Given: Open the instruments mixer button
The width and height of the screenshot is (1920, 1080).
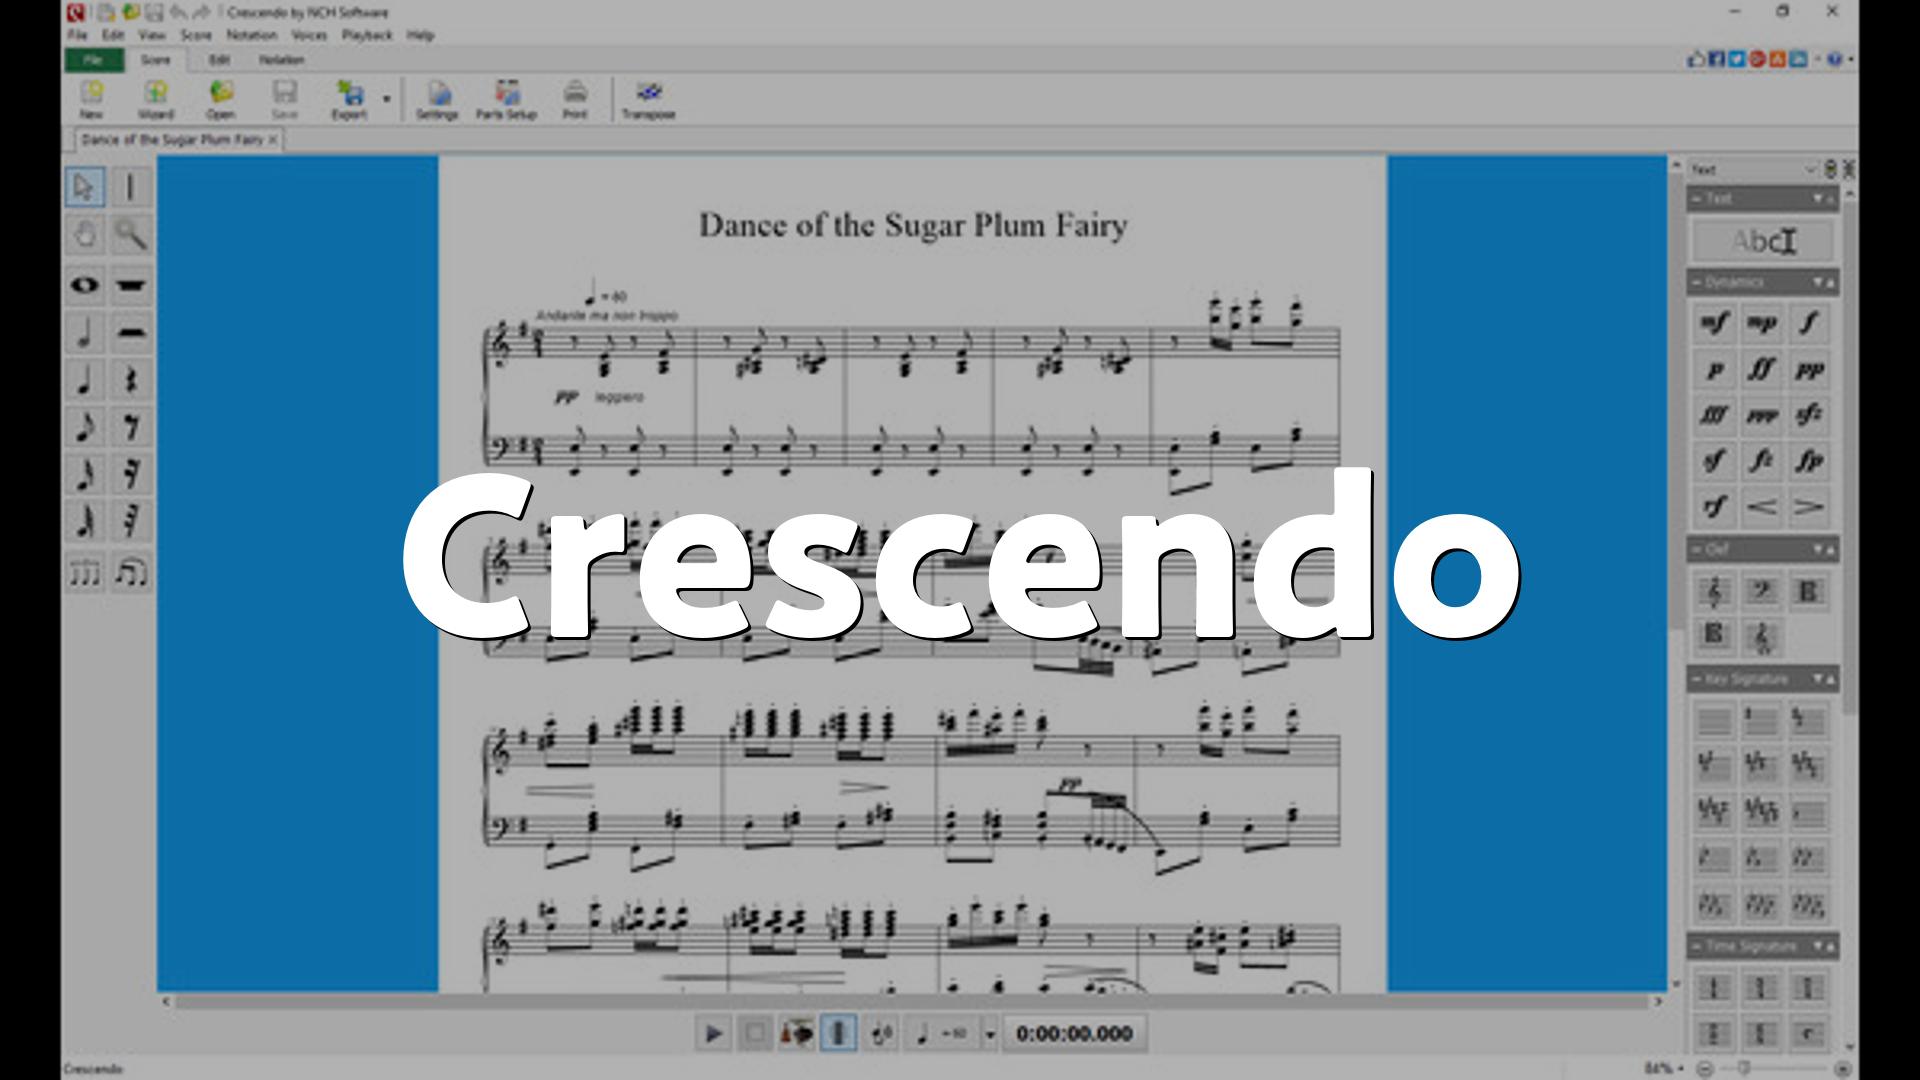Looking at the screenshot, I should point(881,1033).
